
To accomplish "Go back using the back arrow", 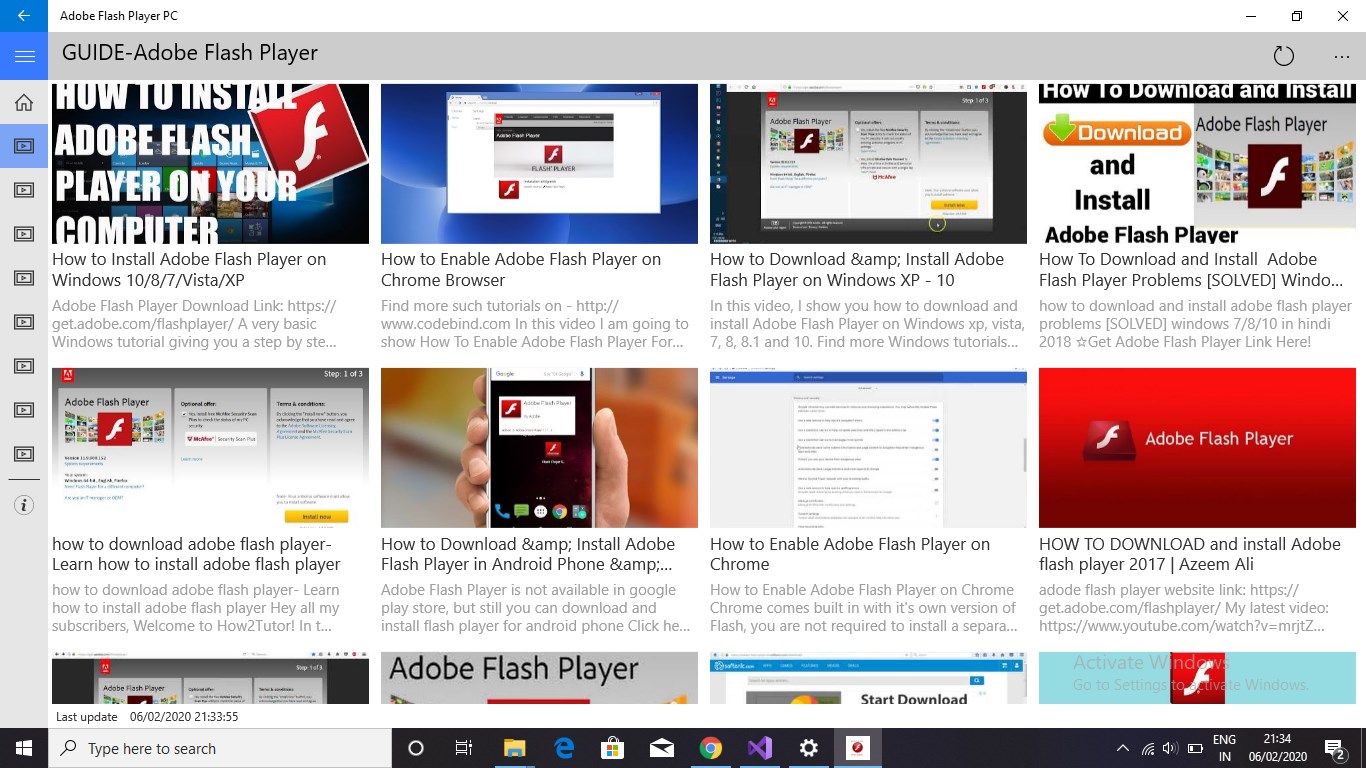I will click(x=24, y=16).
